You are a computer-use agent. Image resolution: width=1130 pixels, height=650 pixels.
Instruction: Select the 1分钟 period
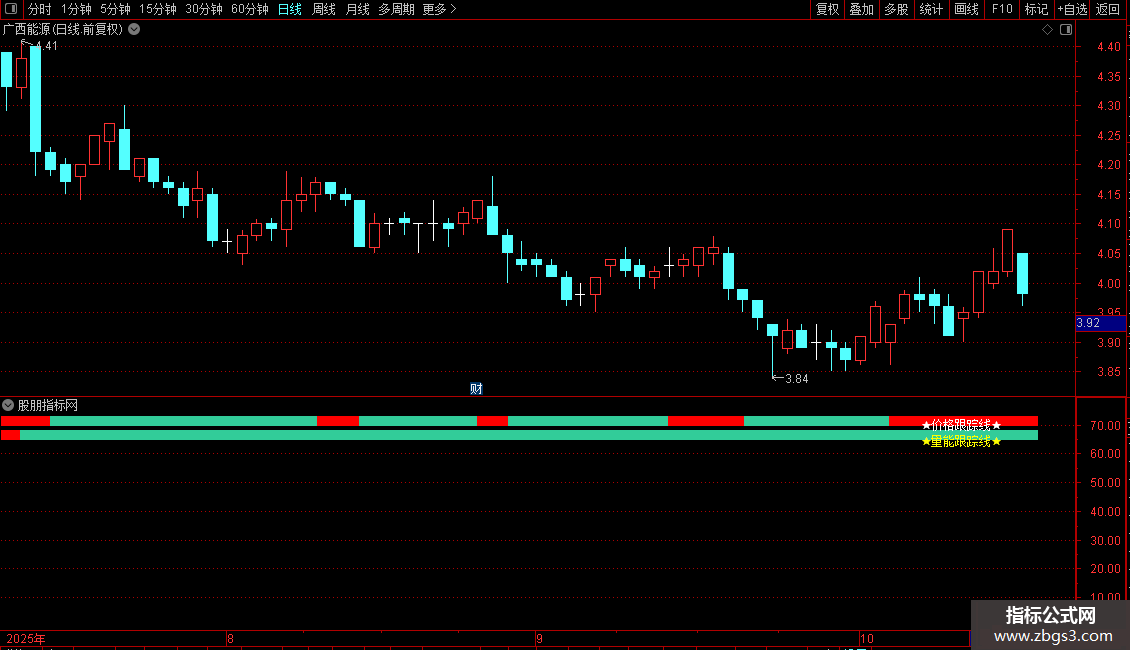point(76,9)
